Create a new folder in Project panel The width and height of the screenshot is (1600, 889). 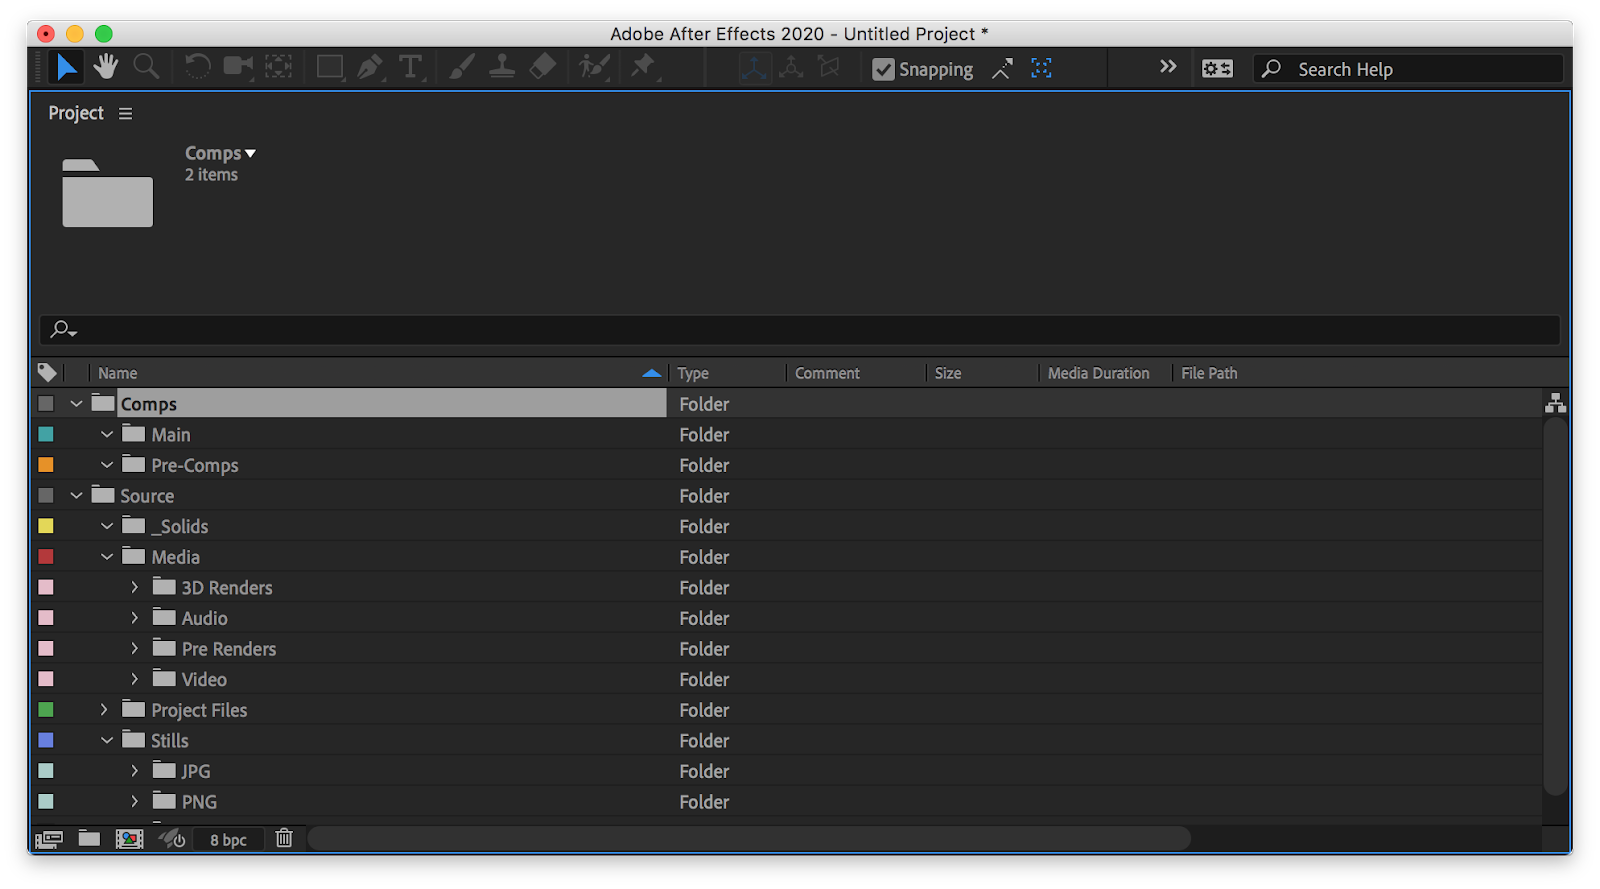click(89, 838)
